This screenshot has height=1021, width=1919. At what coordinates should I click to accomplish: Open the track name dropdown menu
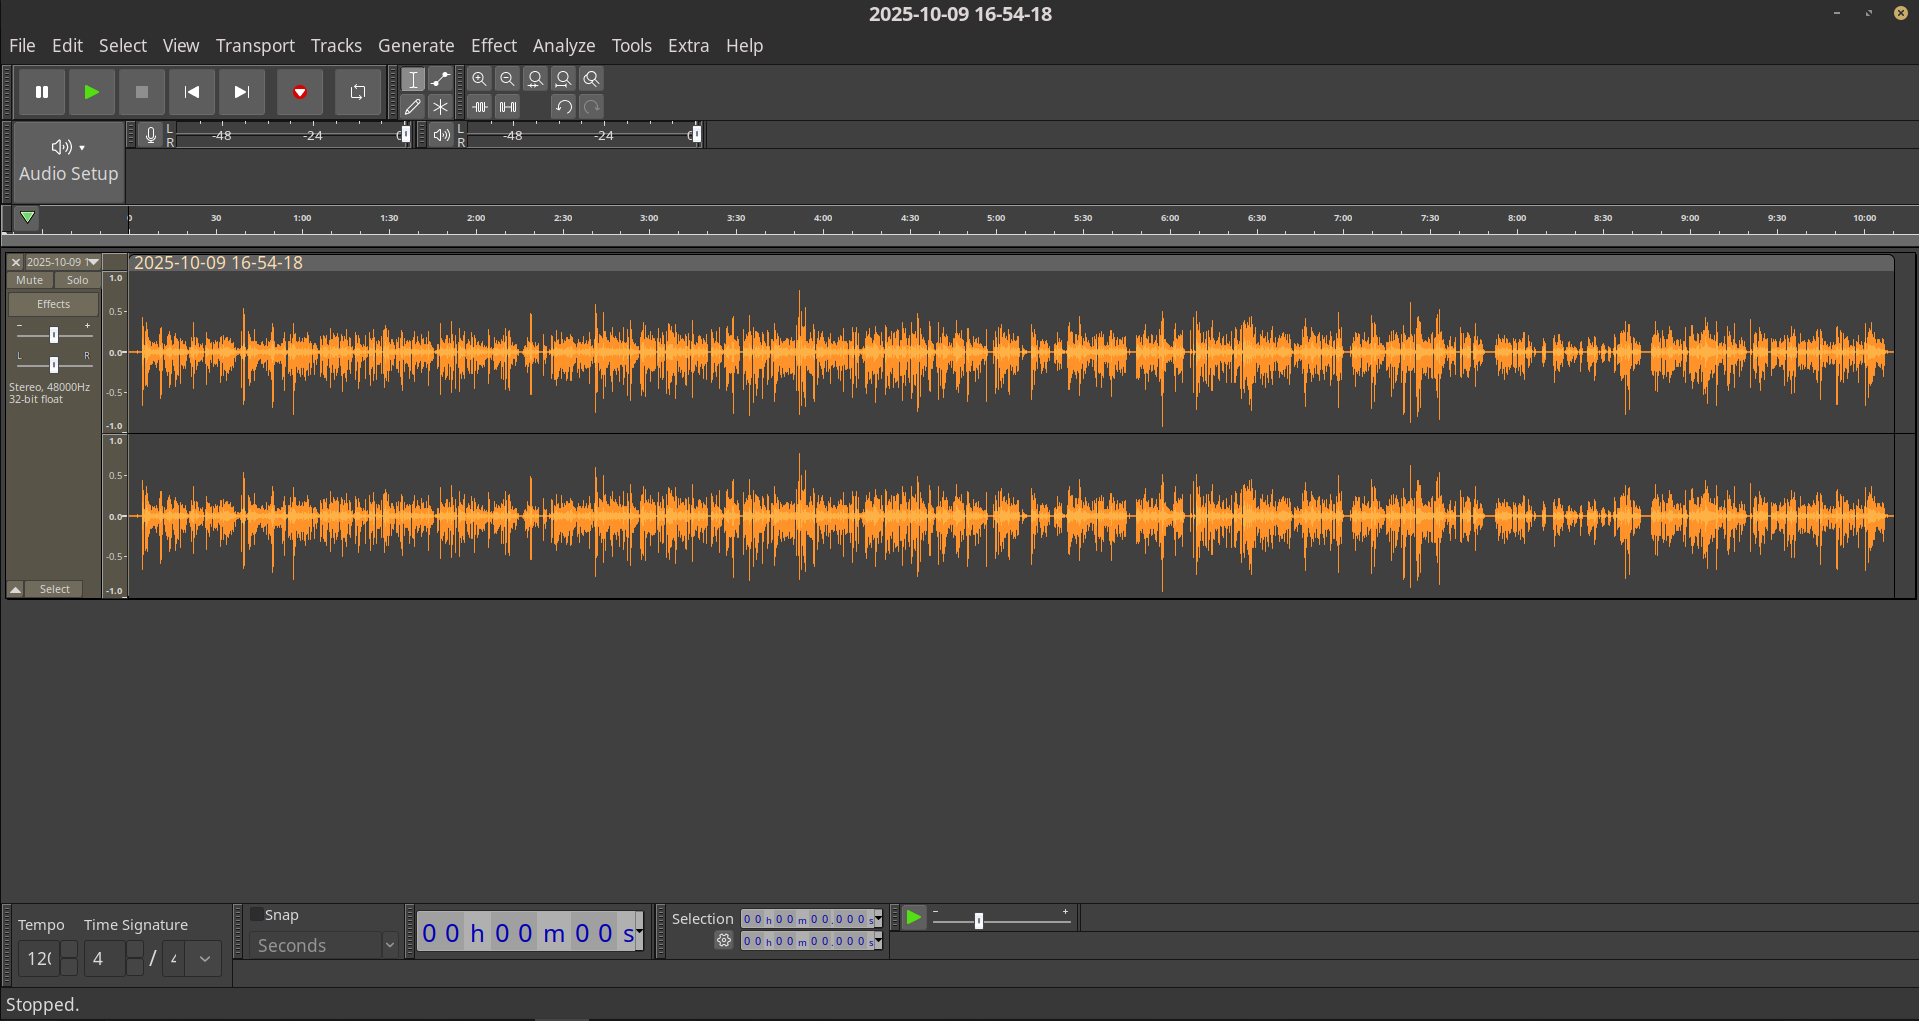pyautogui.click(x=93, y=262)
